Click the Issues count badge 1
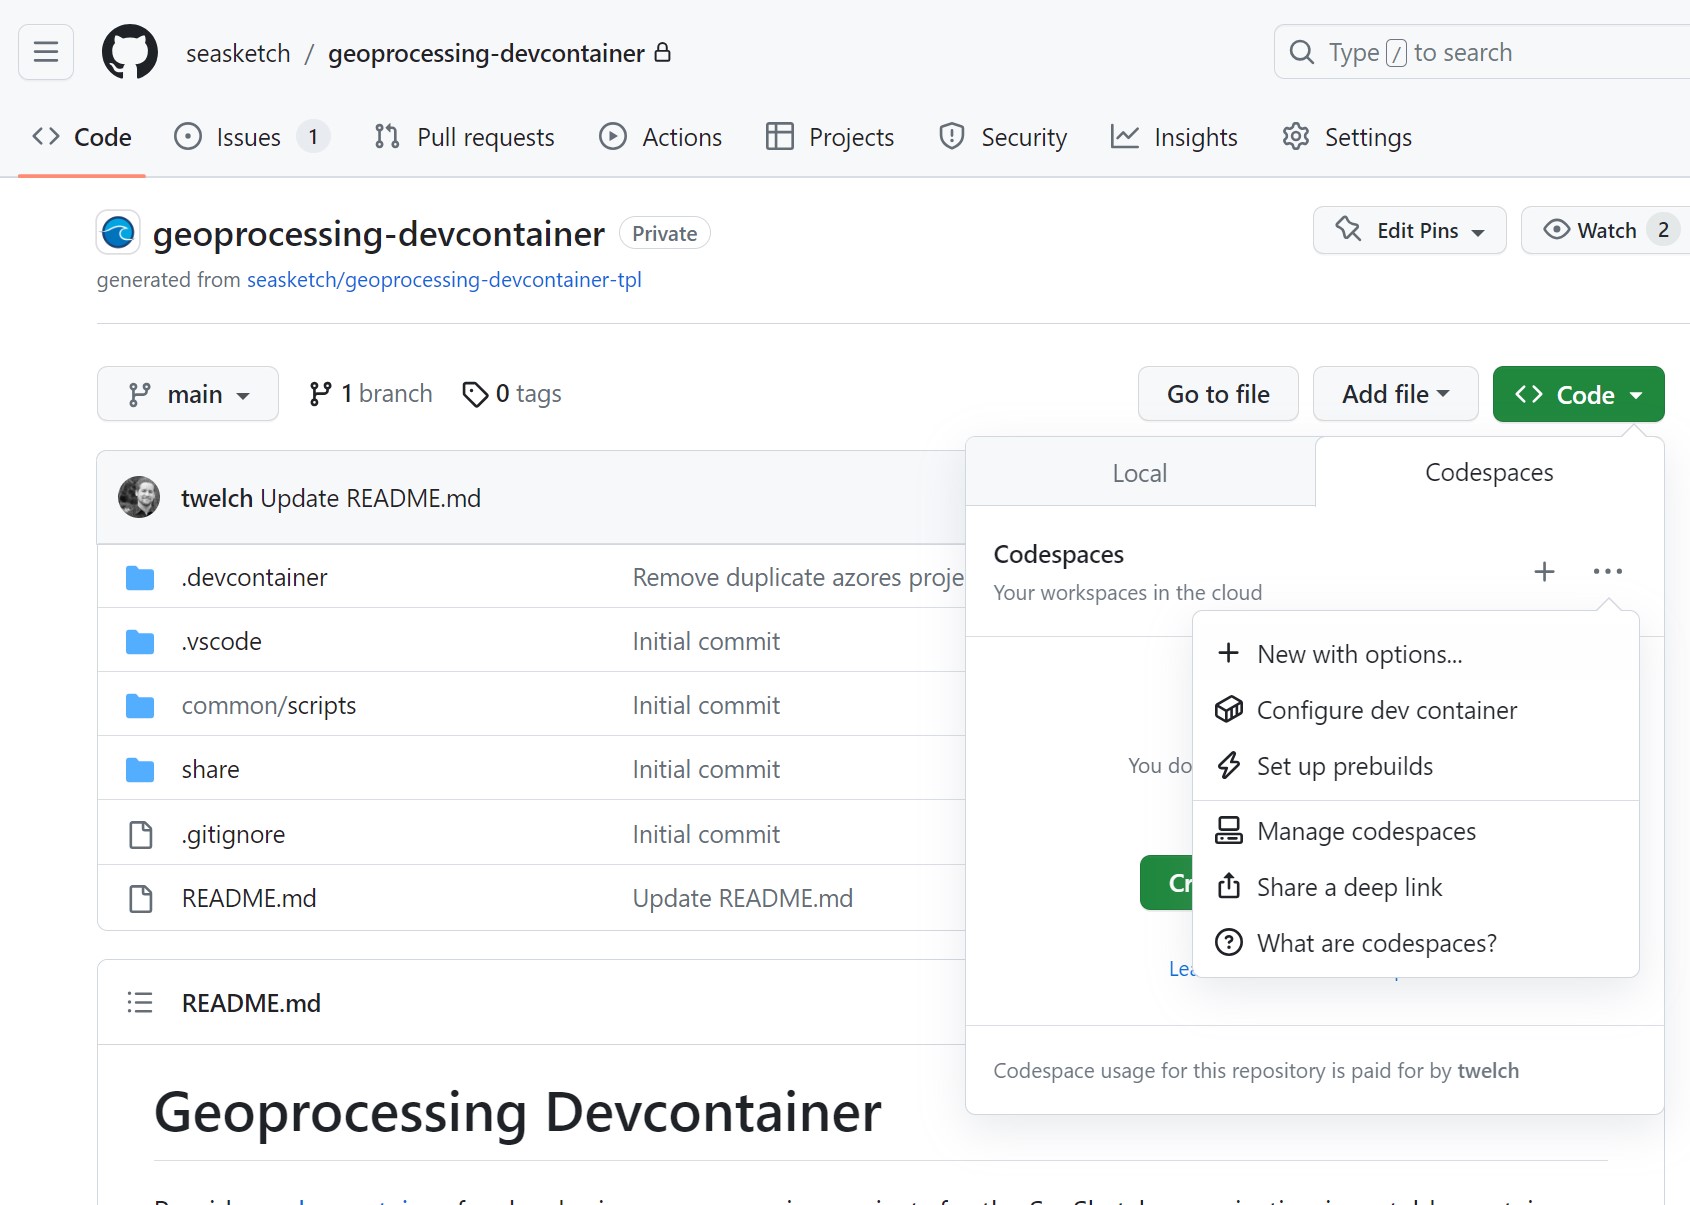The height and width of the screenshot is (1205, 1690). [313, 137]
